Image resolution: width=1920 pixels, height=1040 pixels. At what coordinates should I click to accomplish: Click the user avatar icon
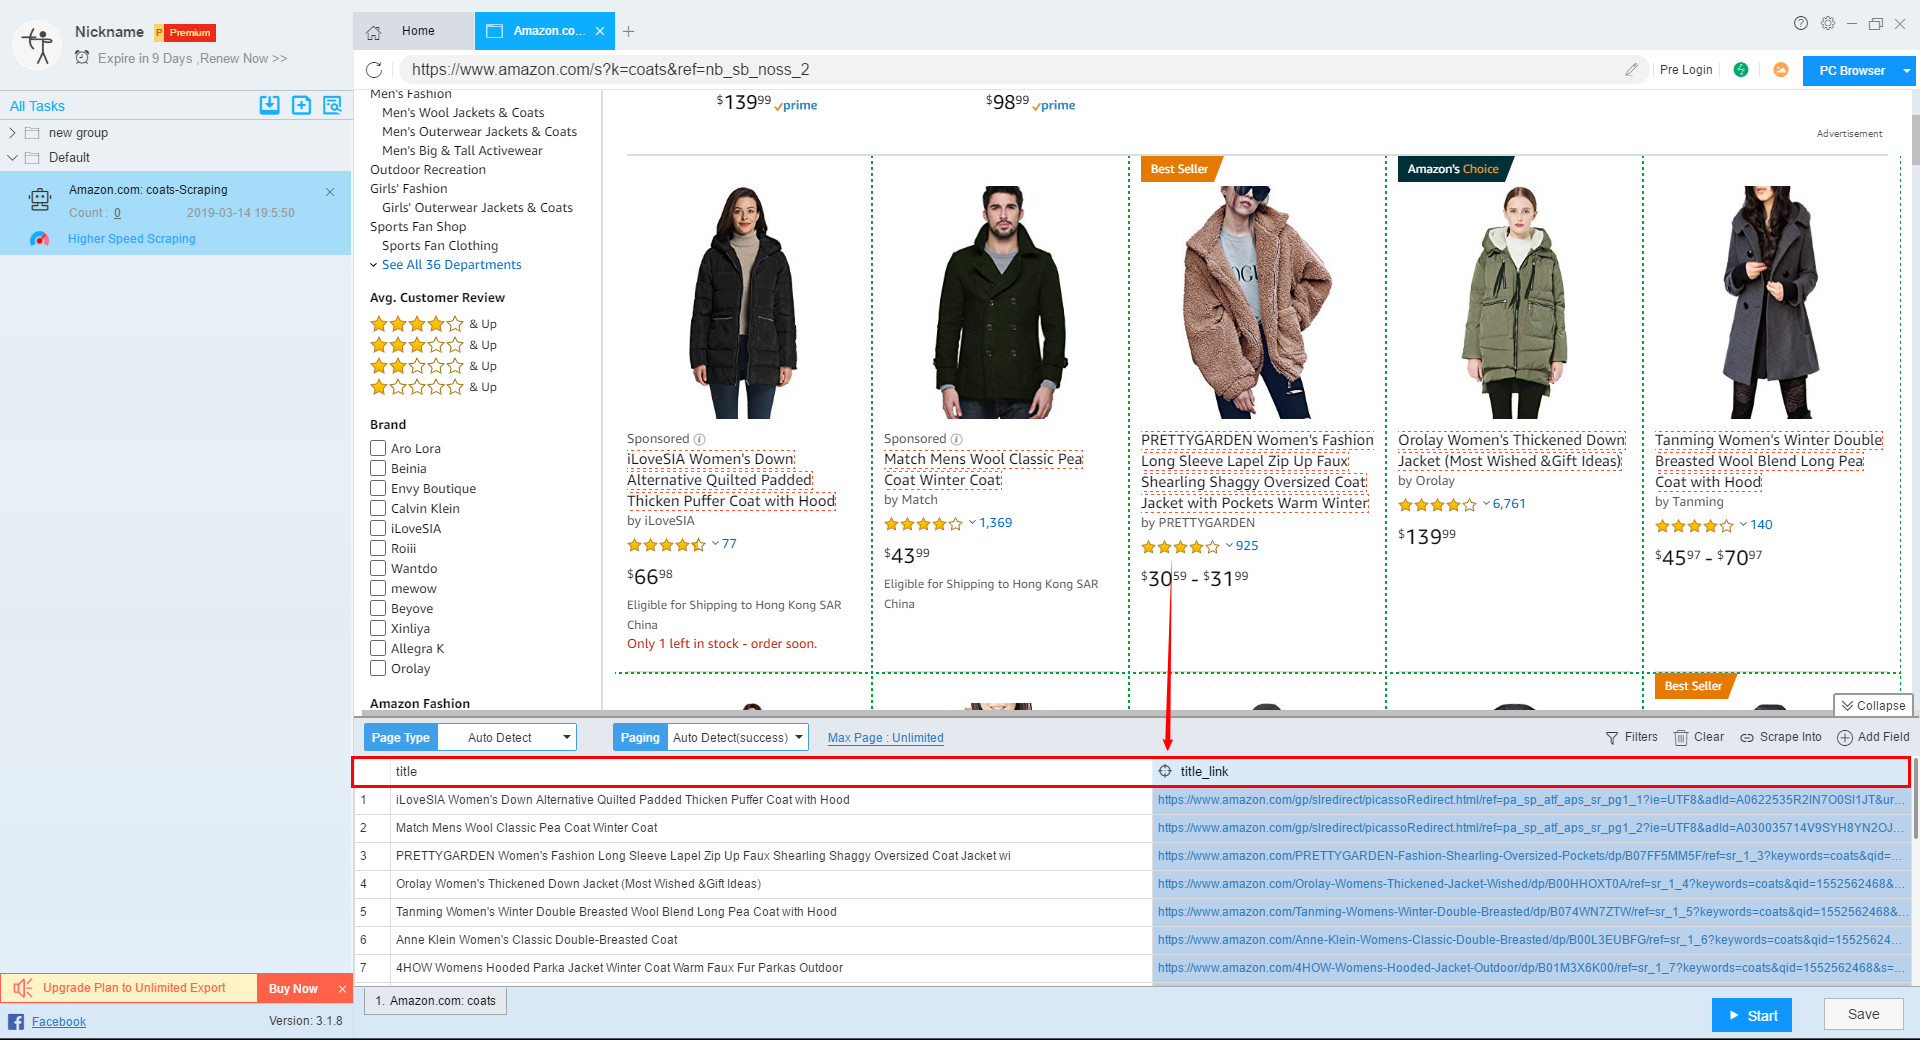pos(38,45)
